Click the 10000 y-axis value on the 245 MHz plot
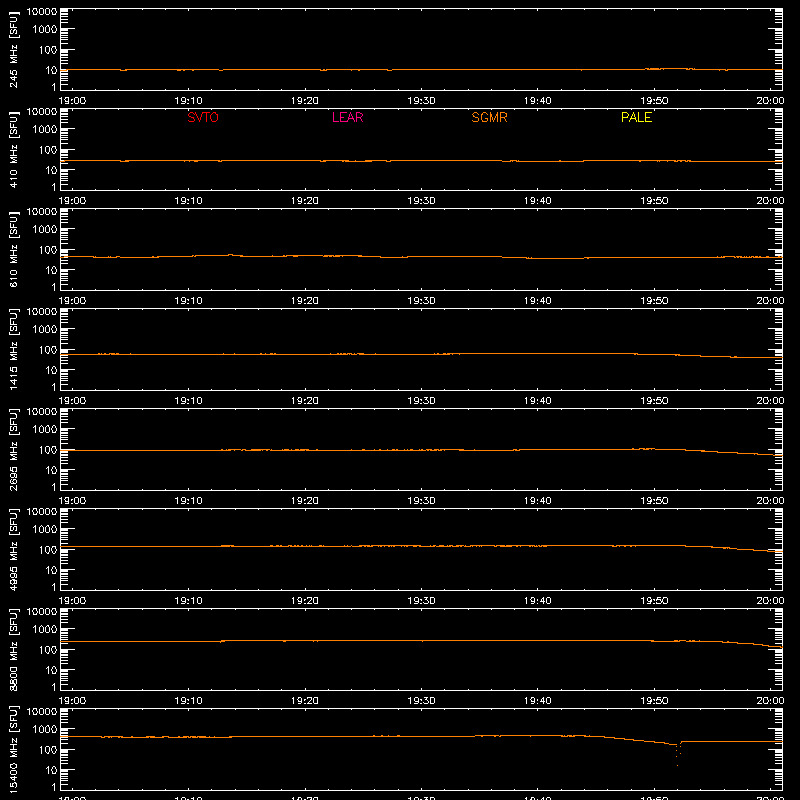800x800 pixels. coord(42,11)
